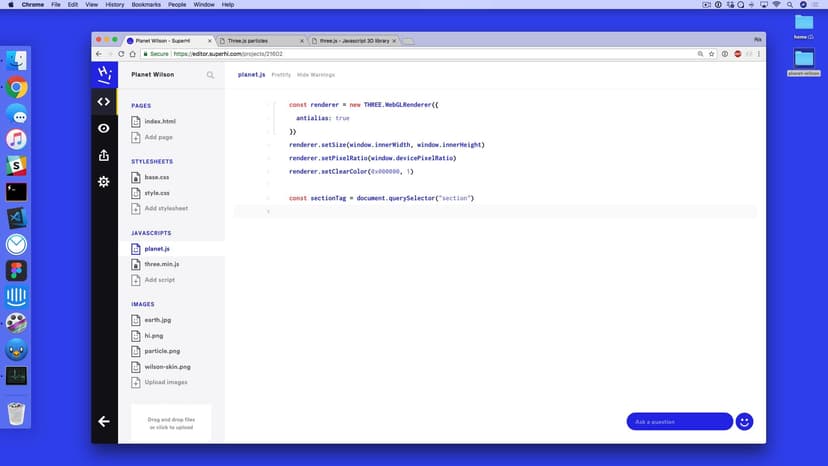Click the share/export icon in sidebar
This screenshot has height=466, width=828.
(x=103, y=155)
